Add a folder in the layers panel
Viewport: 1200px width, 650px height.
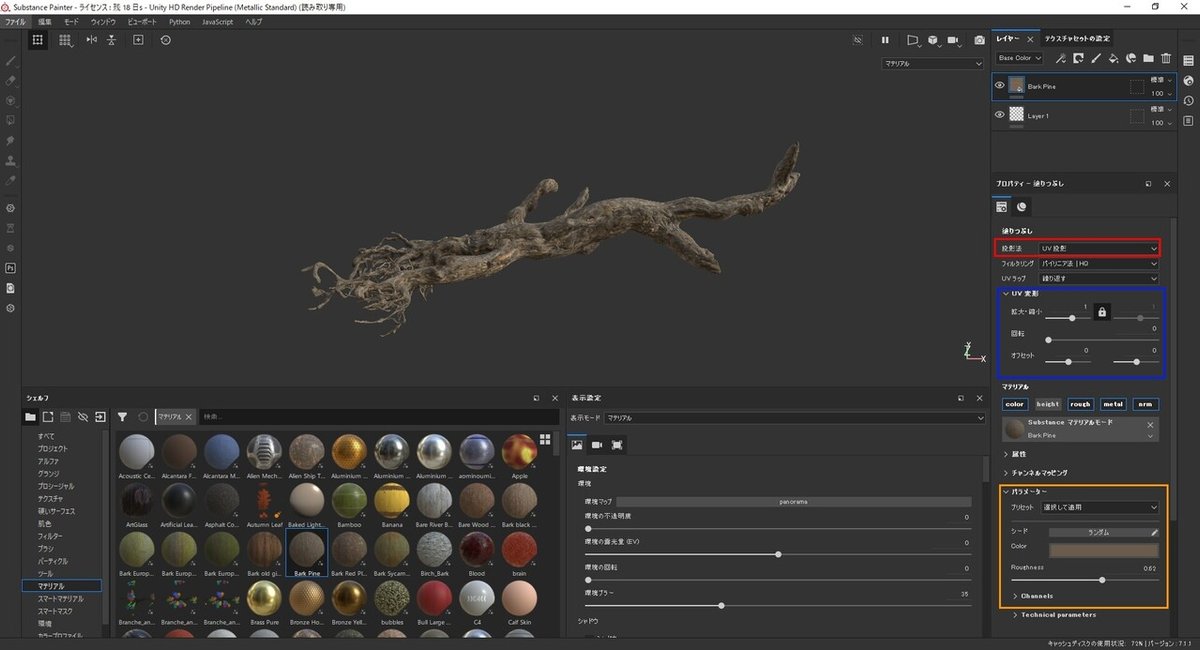point(1148,58)
